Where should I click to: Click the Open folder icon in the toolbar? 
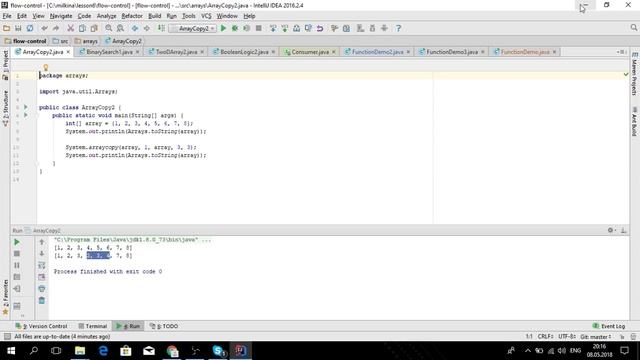[x=7, y=28]
